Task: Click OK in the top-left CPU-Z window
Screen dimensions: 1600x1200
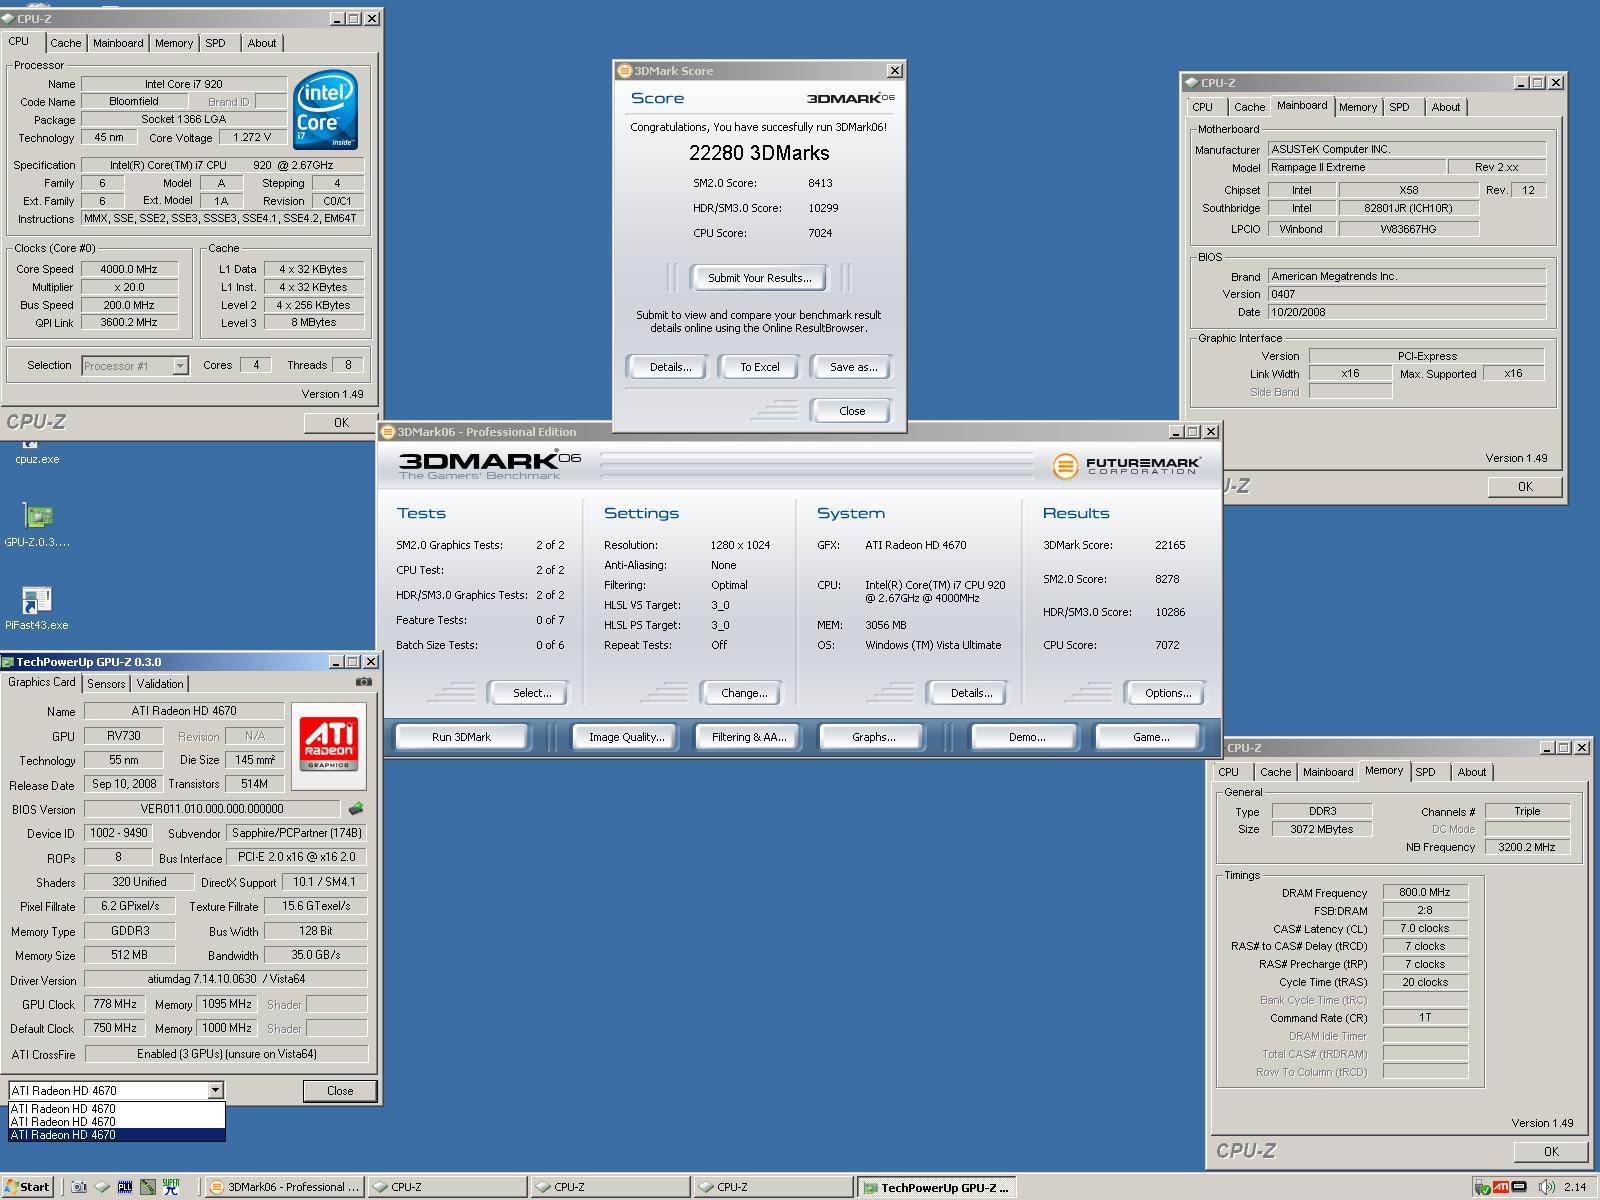Action: (x=341, y=423)
